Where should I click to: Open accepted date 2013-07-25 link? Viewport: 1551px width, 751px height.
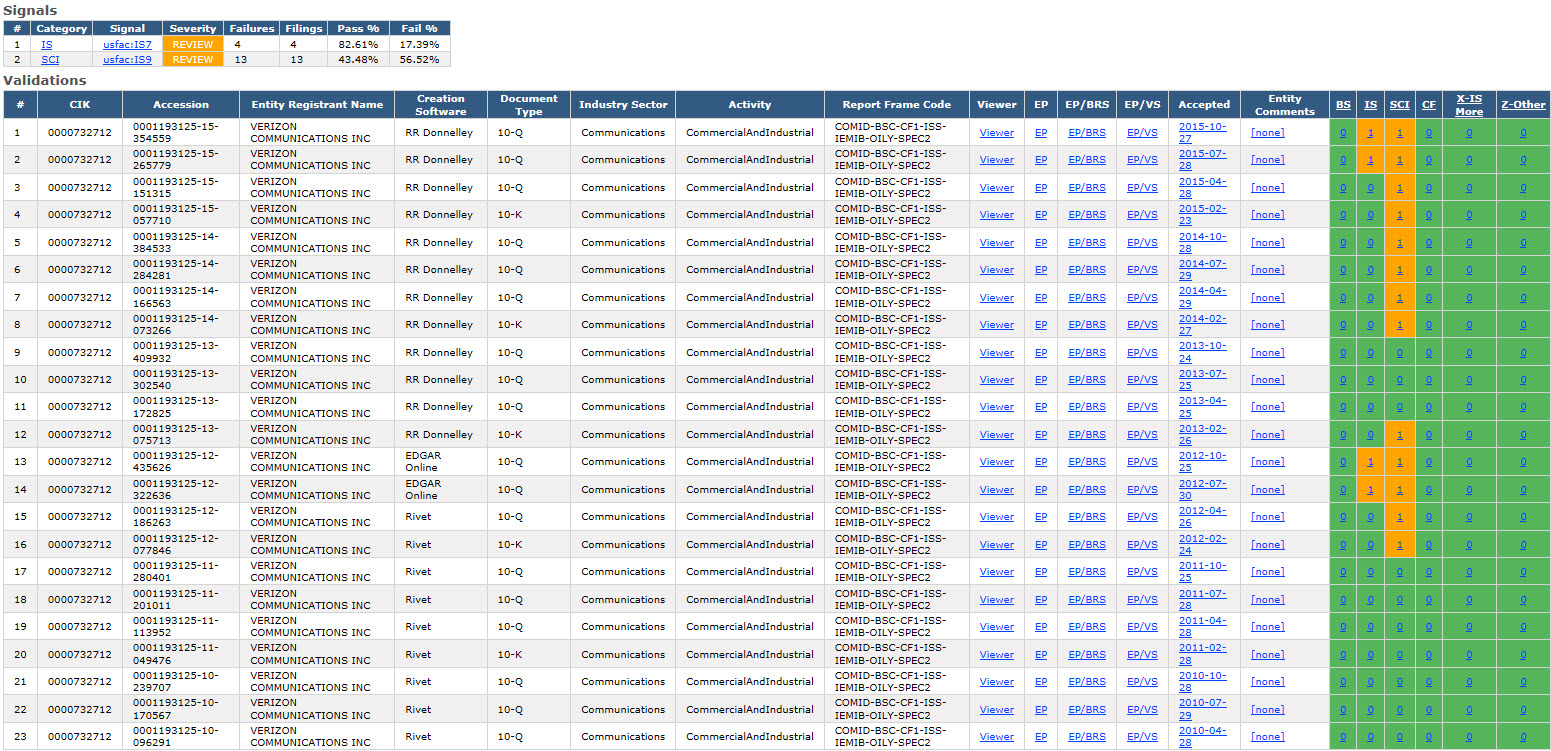(x=1202, y=380)
